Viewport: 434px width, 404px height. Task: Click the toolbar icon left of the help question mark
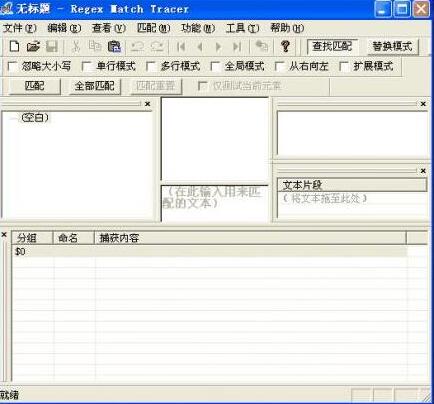coord(262,46)
